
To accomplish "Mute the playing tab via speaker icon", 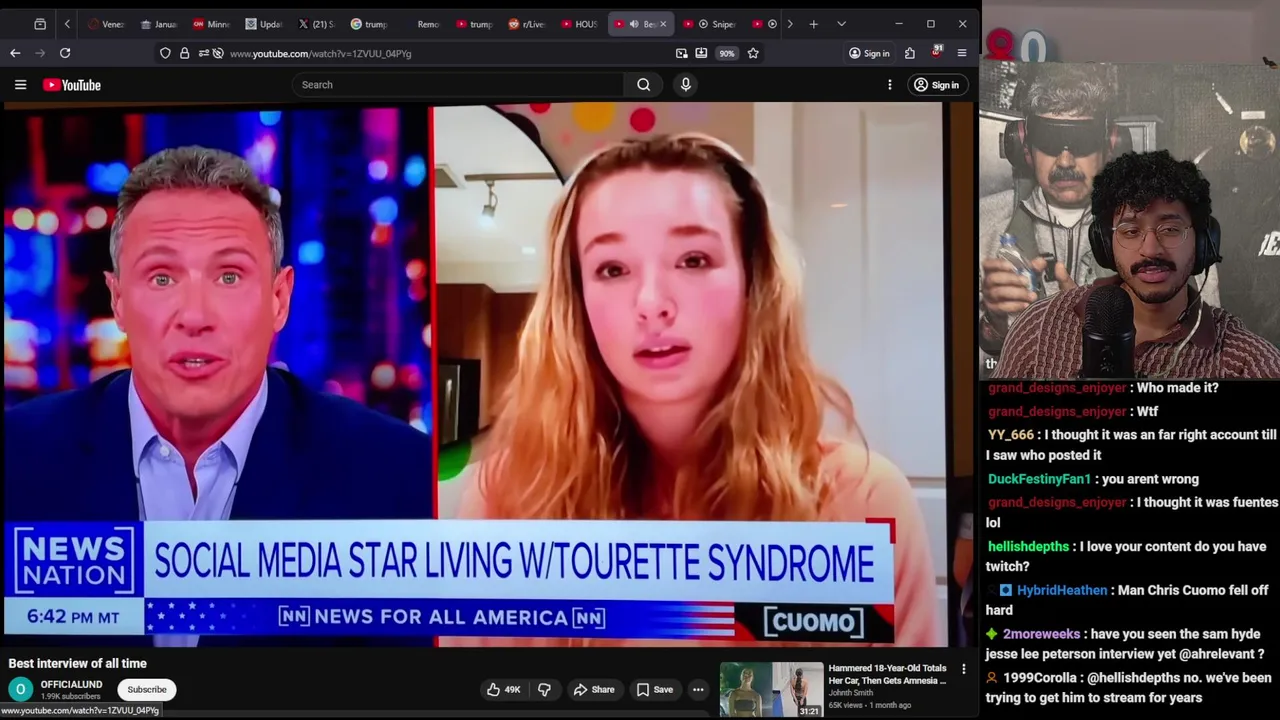I will click(x=633, y=24).
